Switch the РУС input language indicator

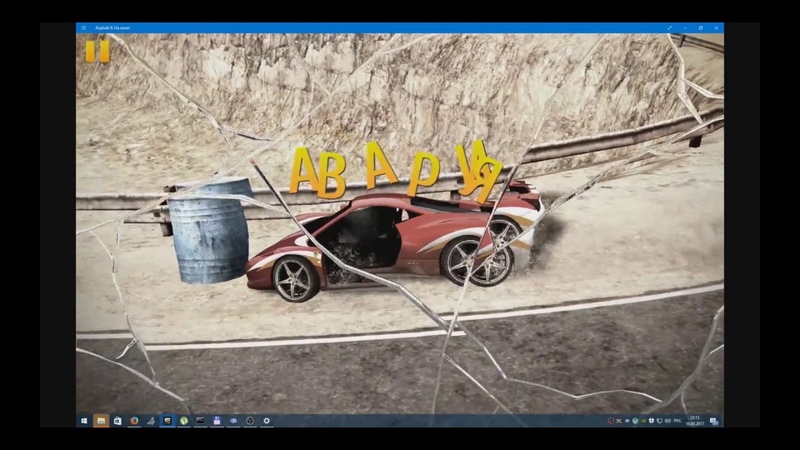(677, 421)
